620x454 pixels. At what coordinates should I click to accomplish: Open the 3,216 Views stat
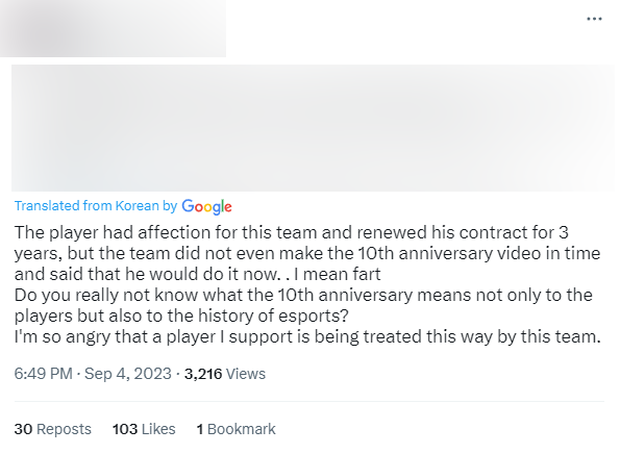pyautogui.click(x=224, y=374)
